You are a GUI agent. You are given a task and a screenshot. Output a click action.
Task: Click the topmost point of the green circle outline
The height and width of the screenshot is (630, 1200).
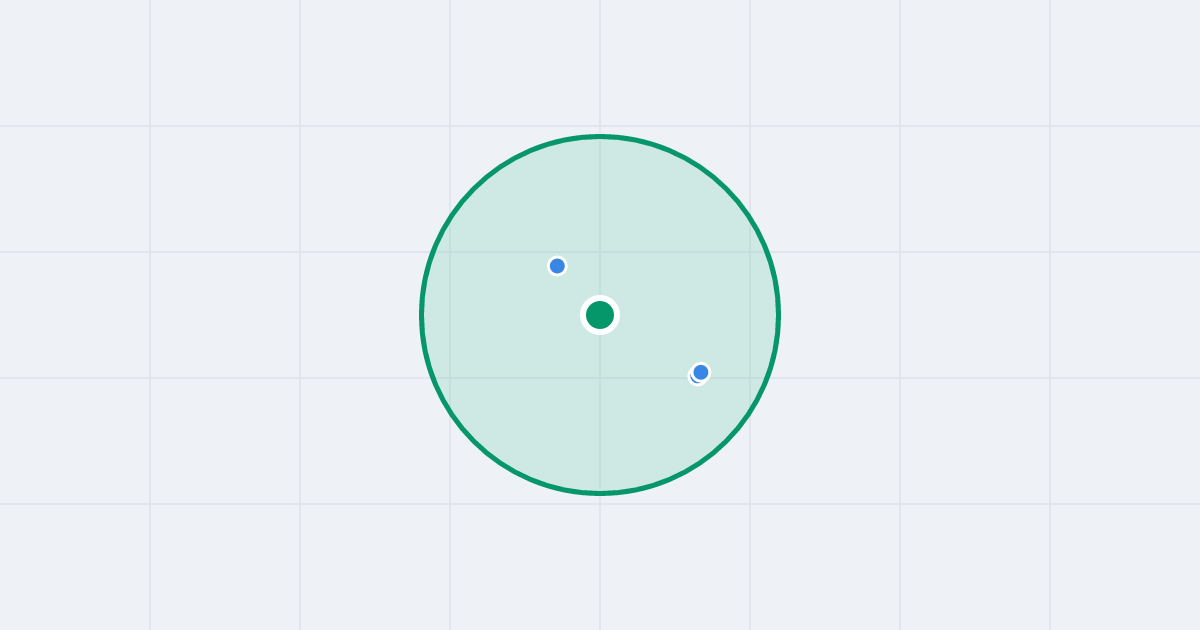pos(600,136)
